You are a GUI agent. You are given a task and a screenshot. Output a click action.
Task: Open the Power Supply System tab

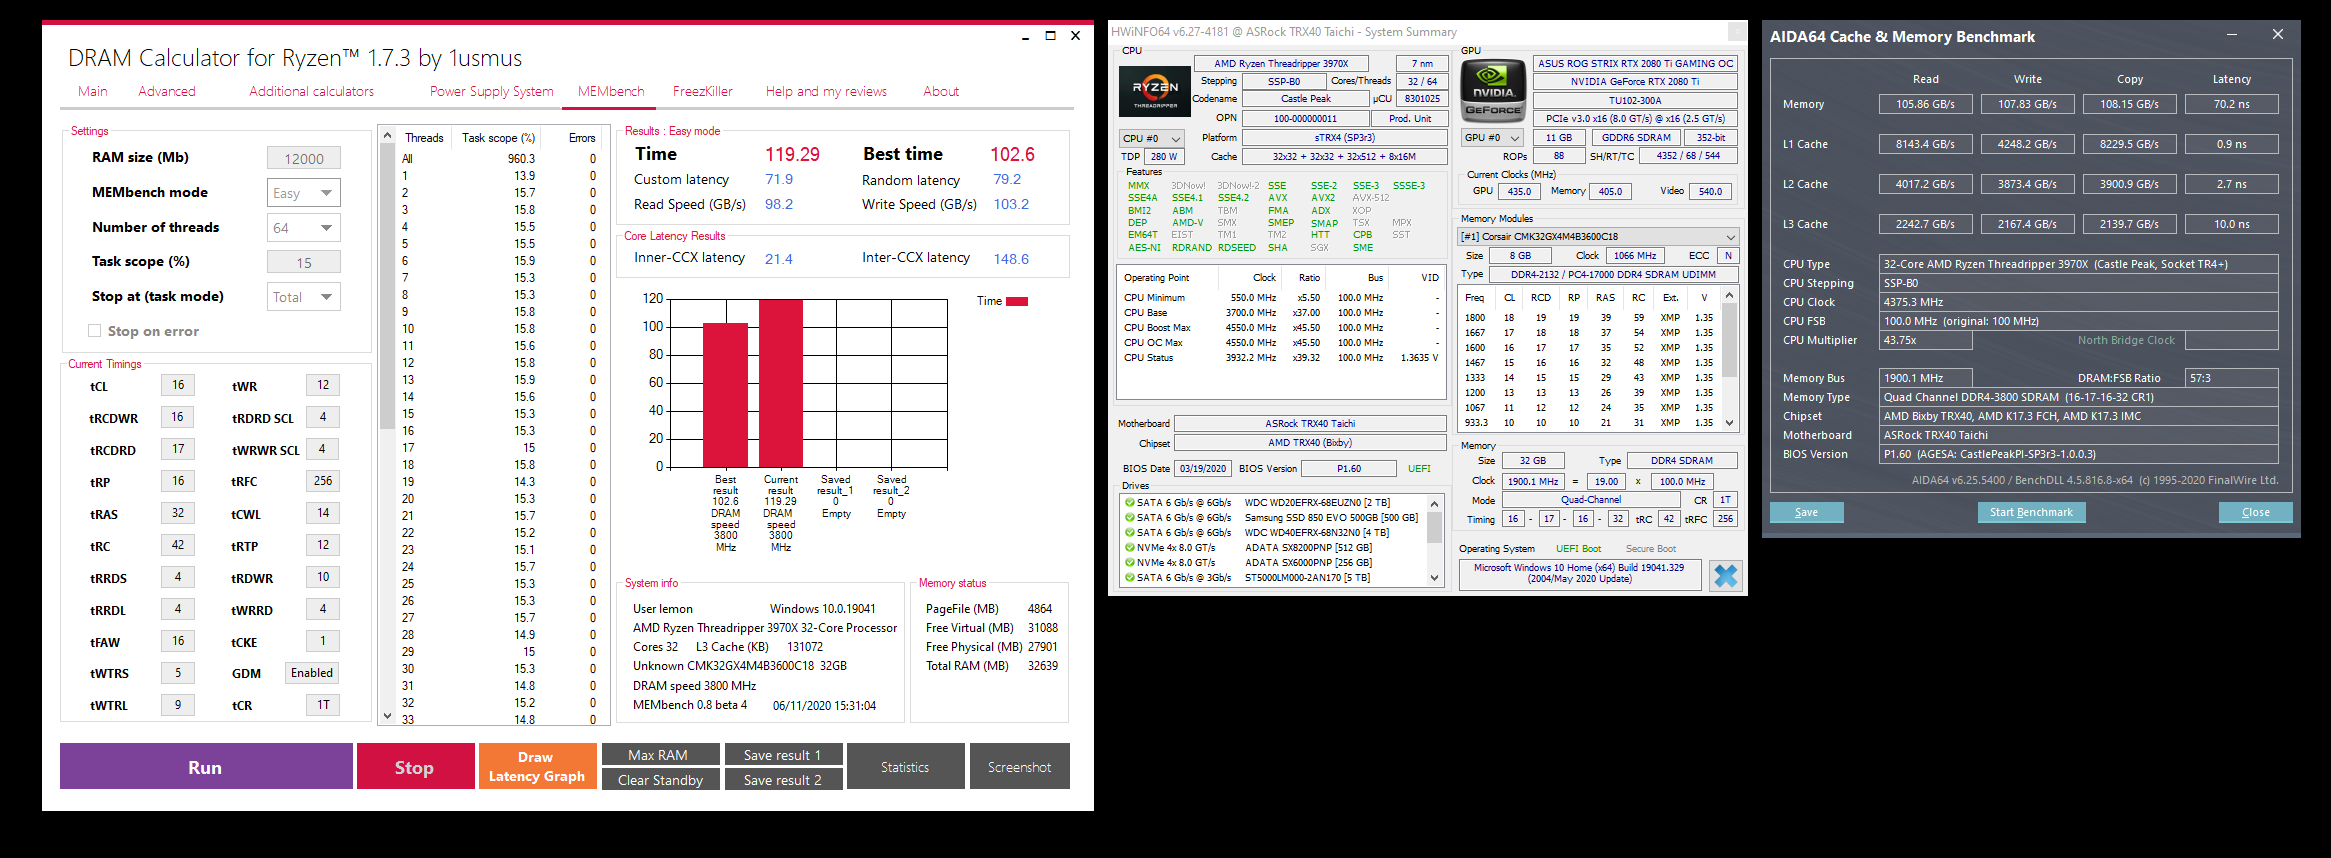pos(492,91)
